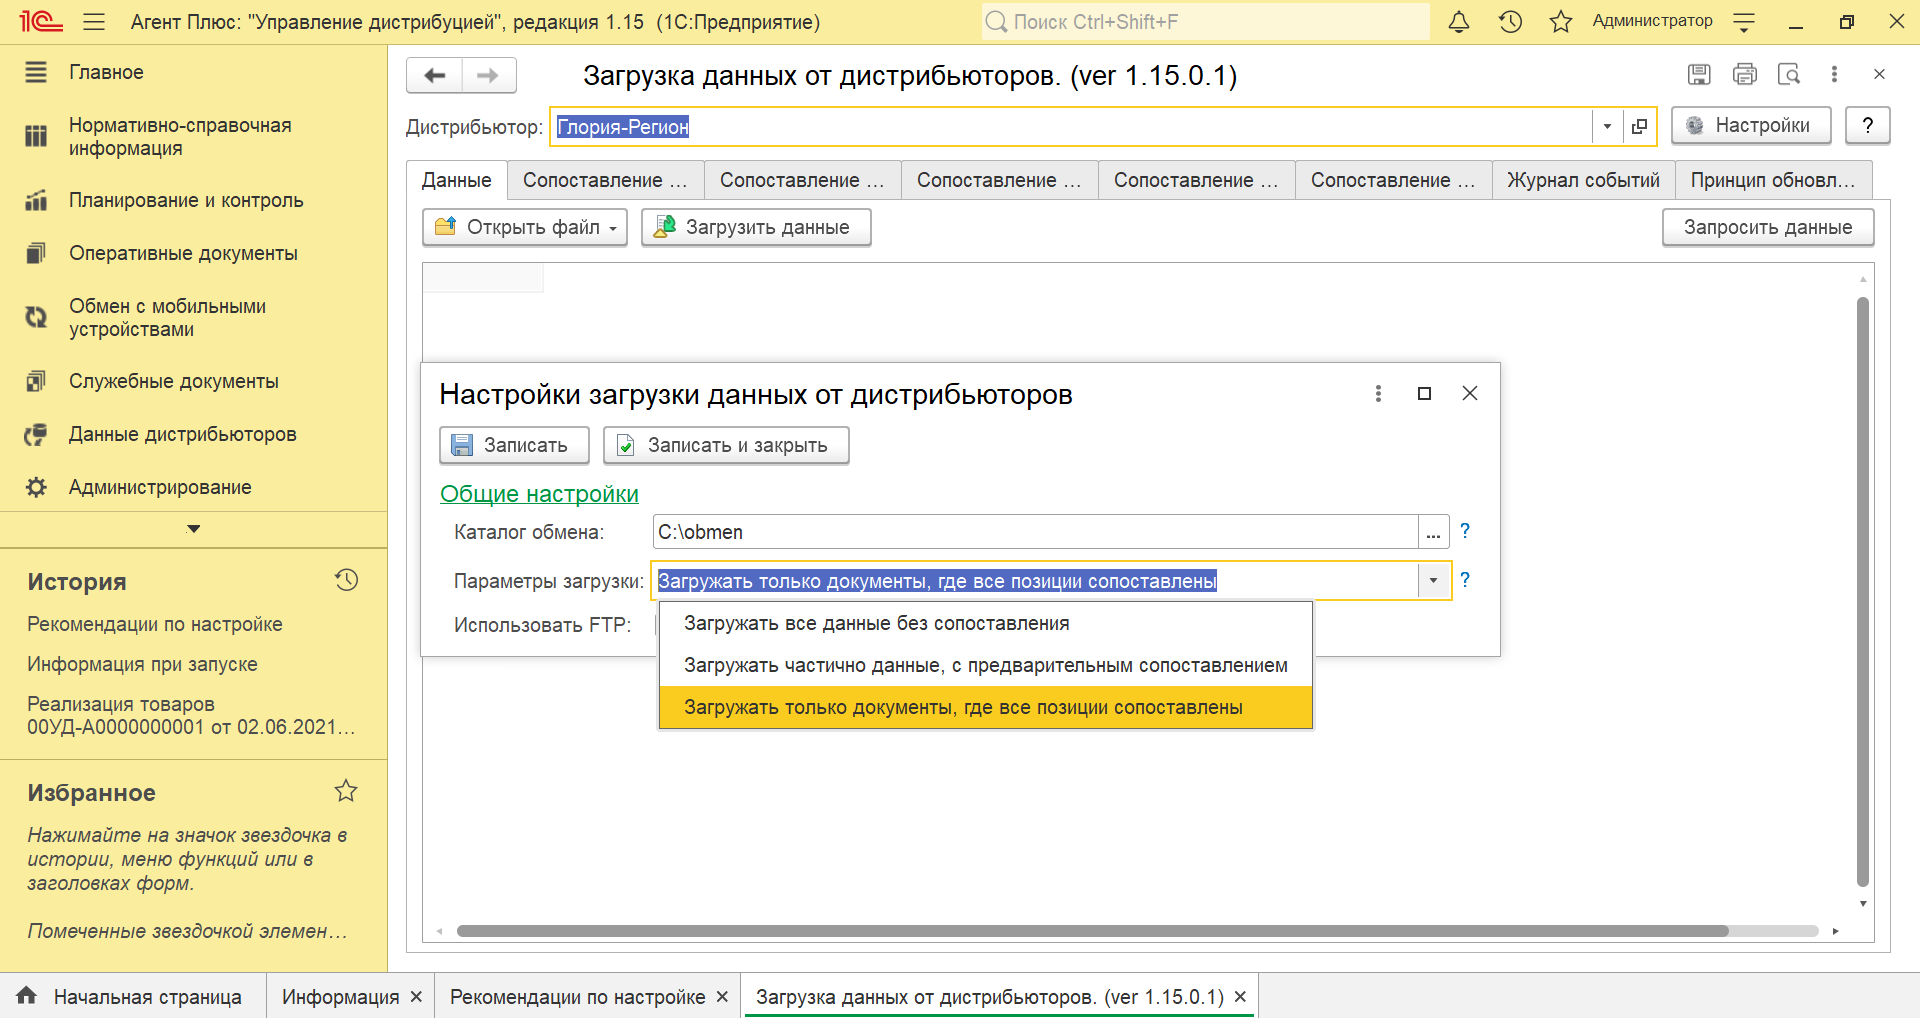Click the preview icon in form header
This screenshot has height=1018, width=1920.
point(1789,74)
